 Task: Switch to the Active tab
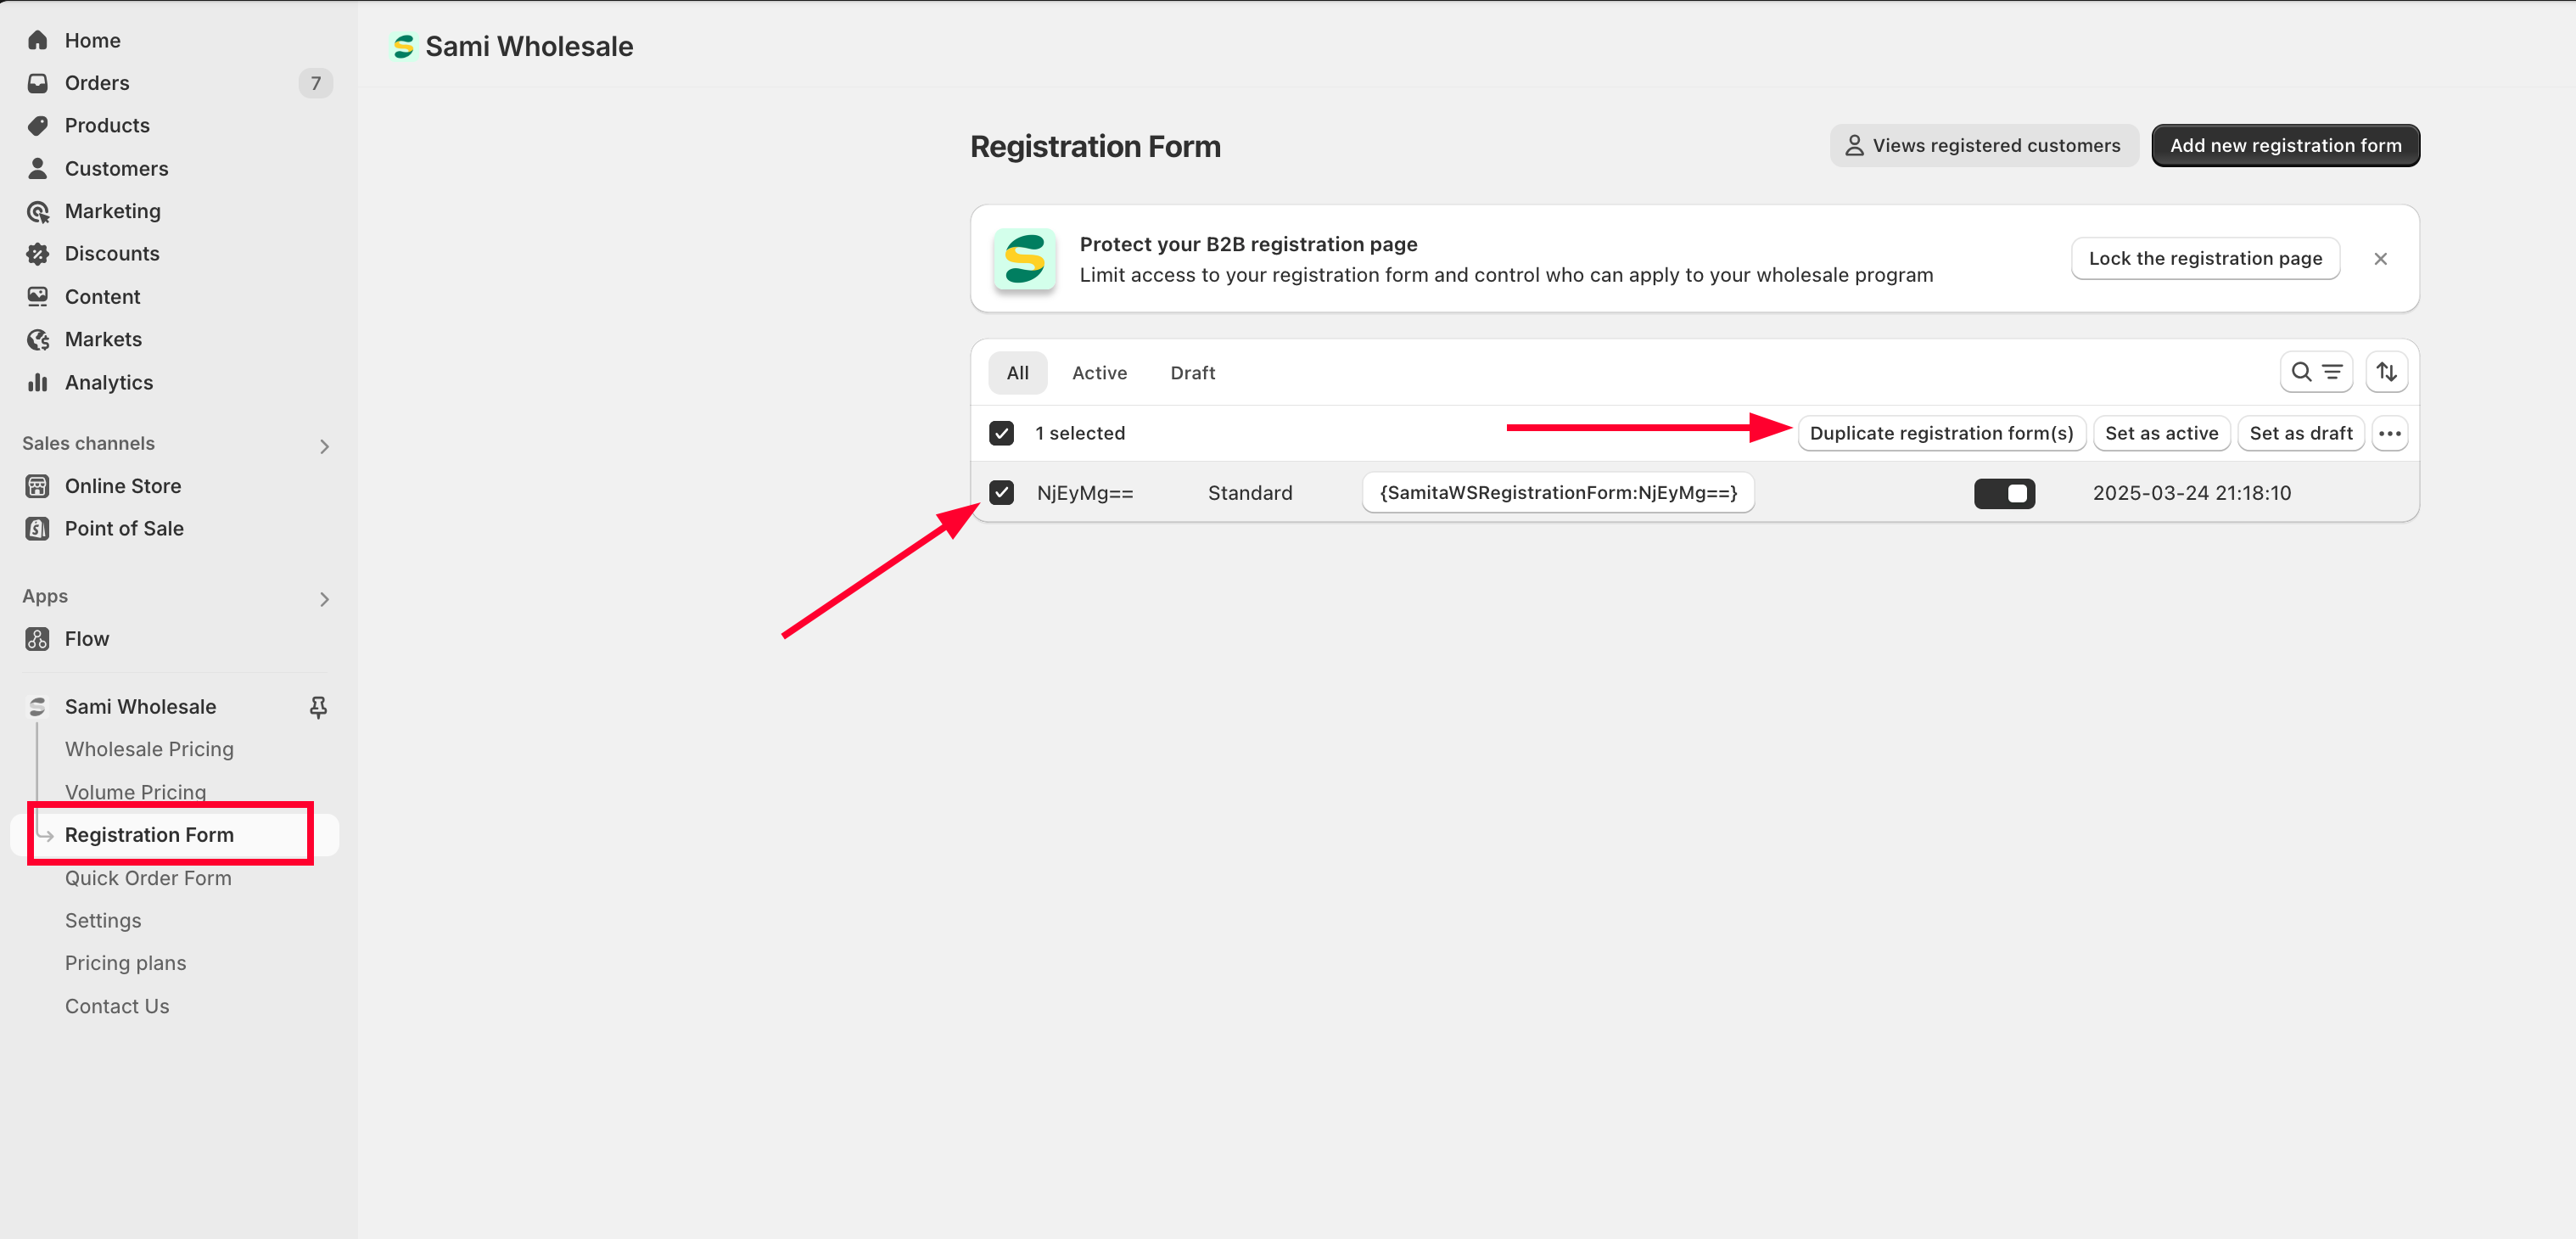tap(1099, 373)
